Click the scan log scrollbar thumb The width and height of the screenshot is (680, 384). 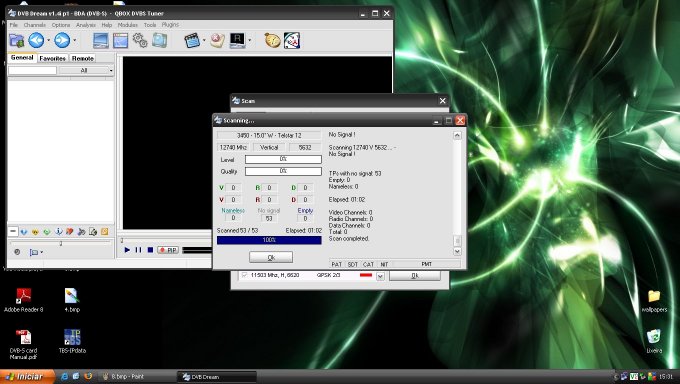[x=457, y=240]
